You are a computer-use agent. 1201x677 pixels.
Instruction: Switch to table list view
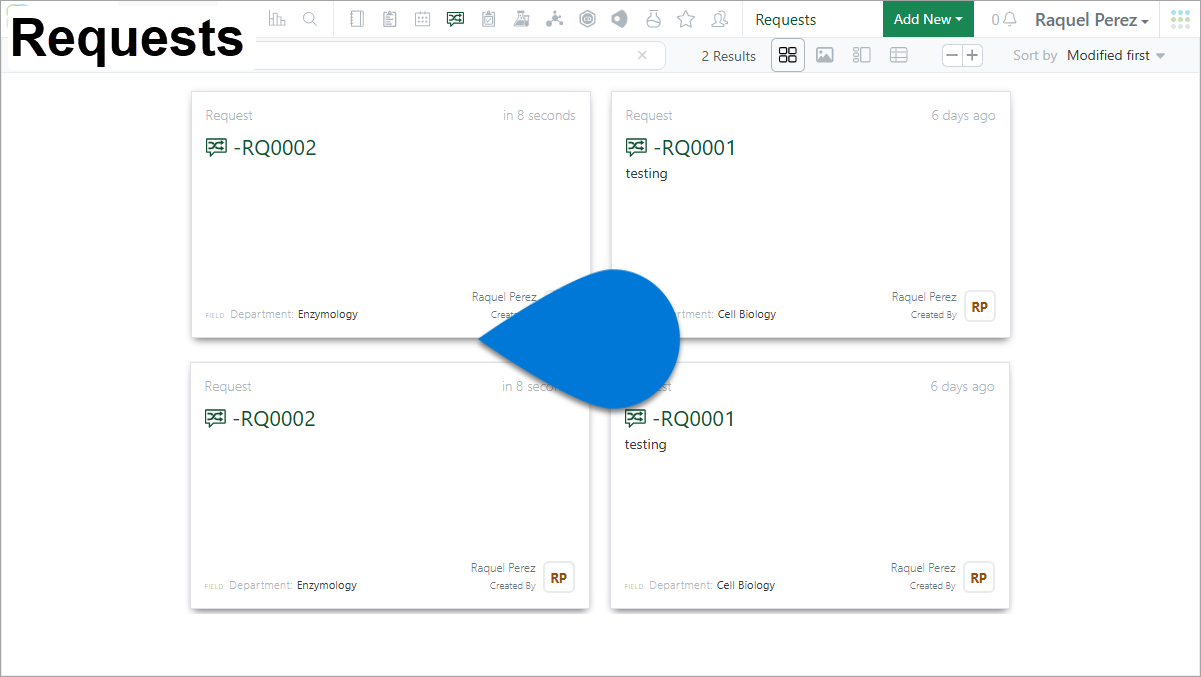point(899,56)
